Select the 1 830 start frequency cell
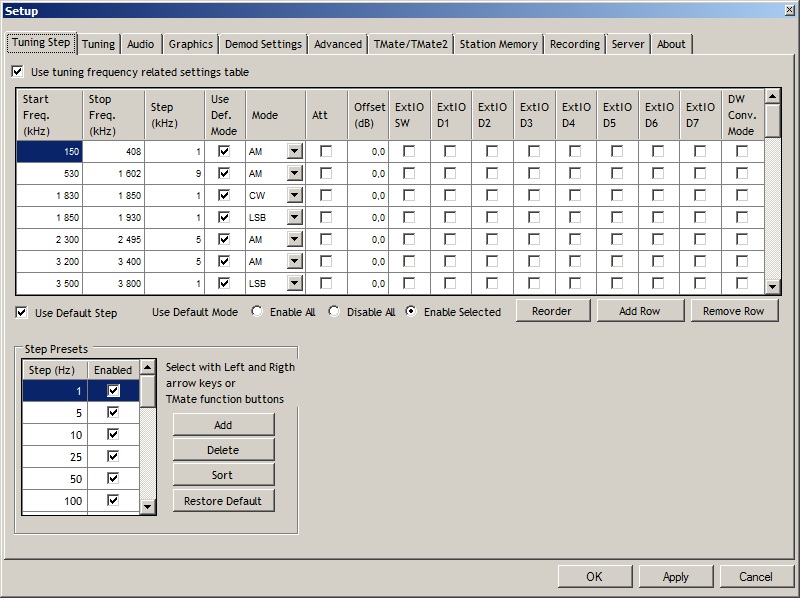The image size is (802, 598). (50, 195)
